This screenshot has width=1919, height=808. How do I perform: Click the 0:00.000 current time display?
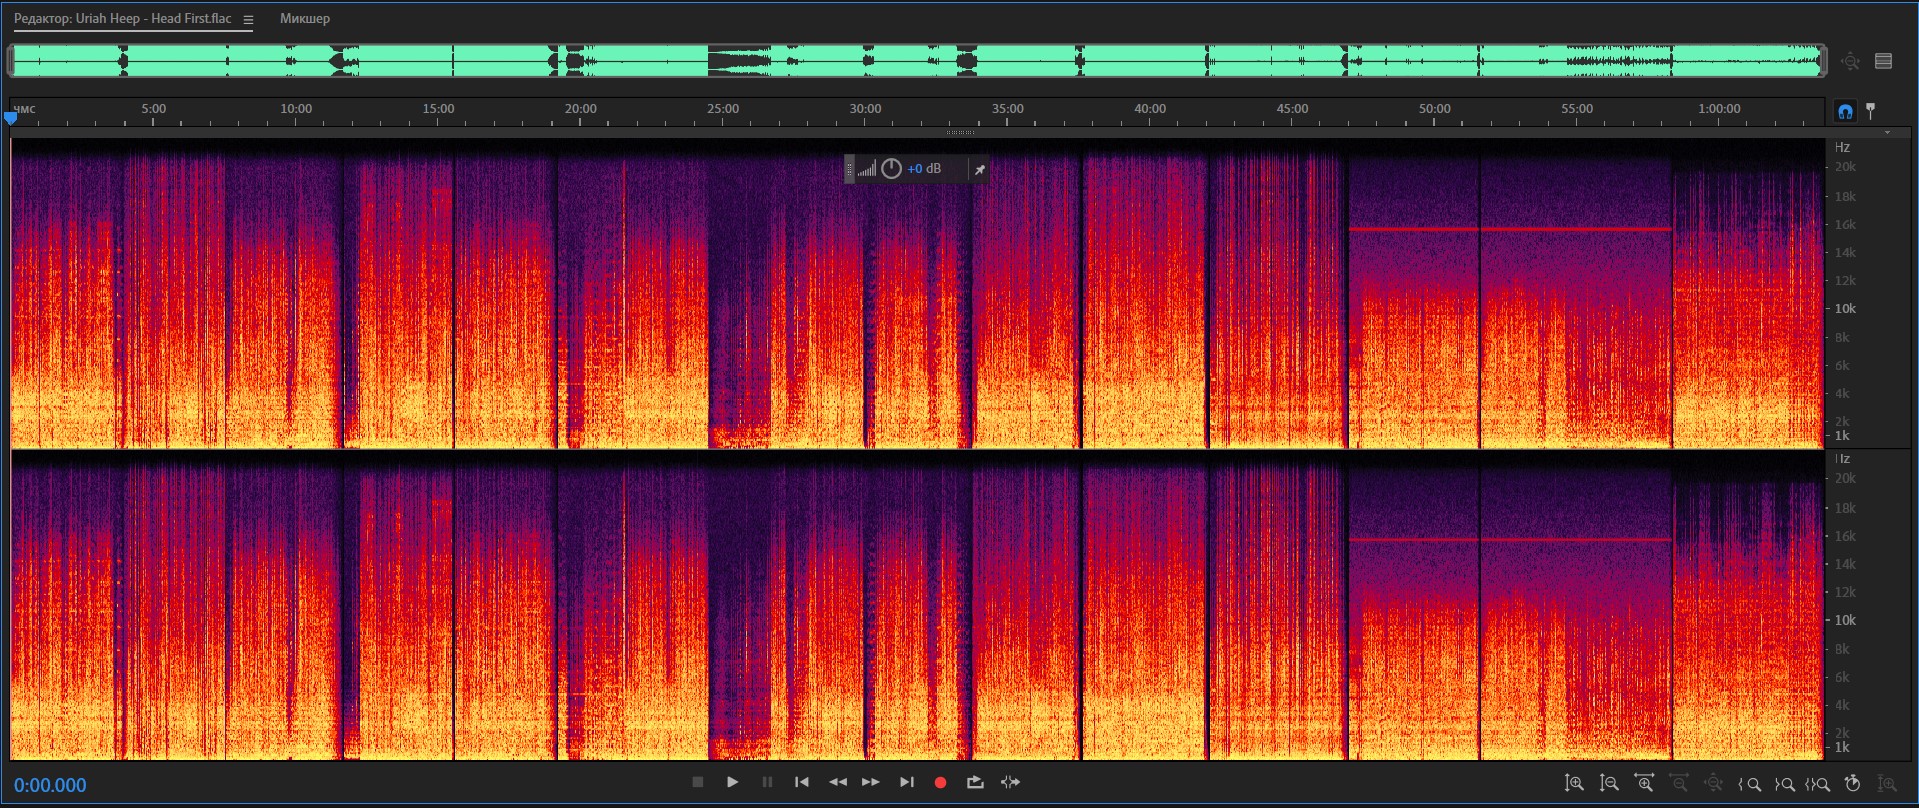(x=50, y=785)
